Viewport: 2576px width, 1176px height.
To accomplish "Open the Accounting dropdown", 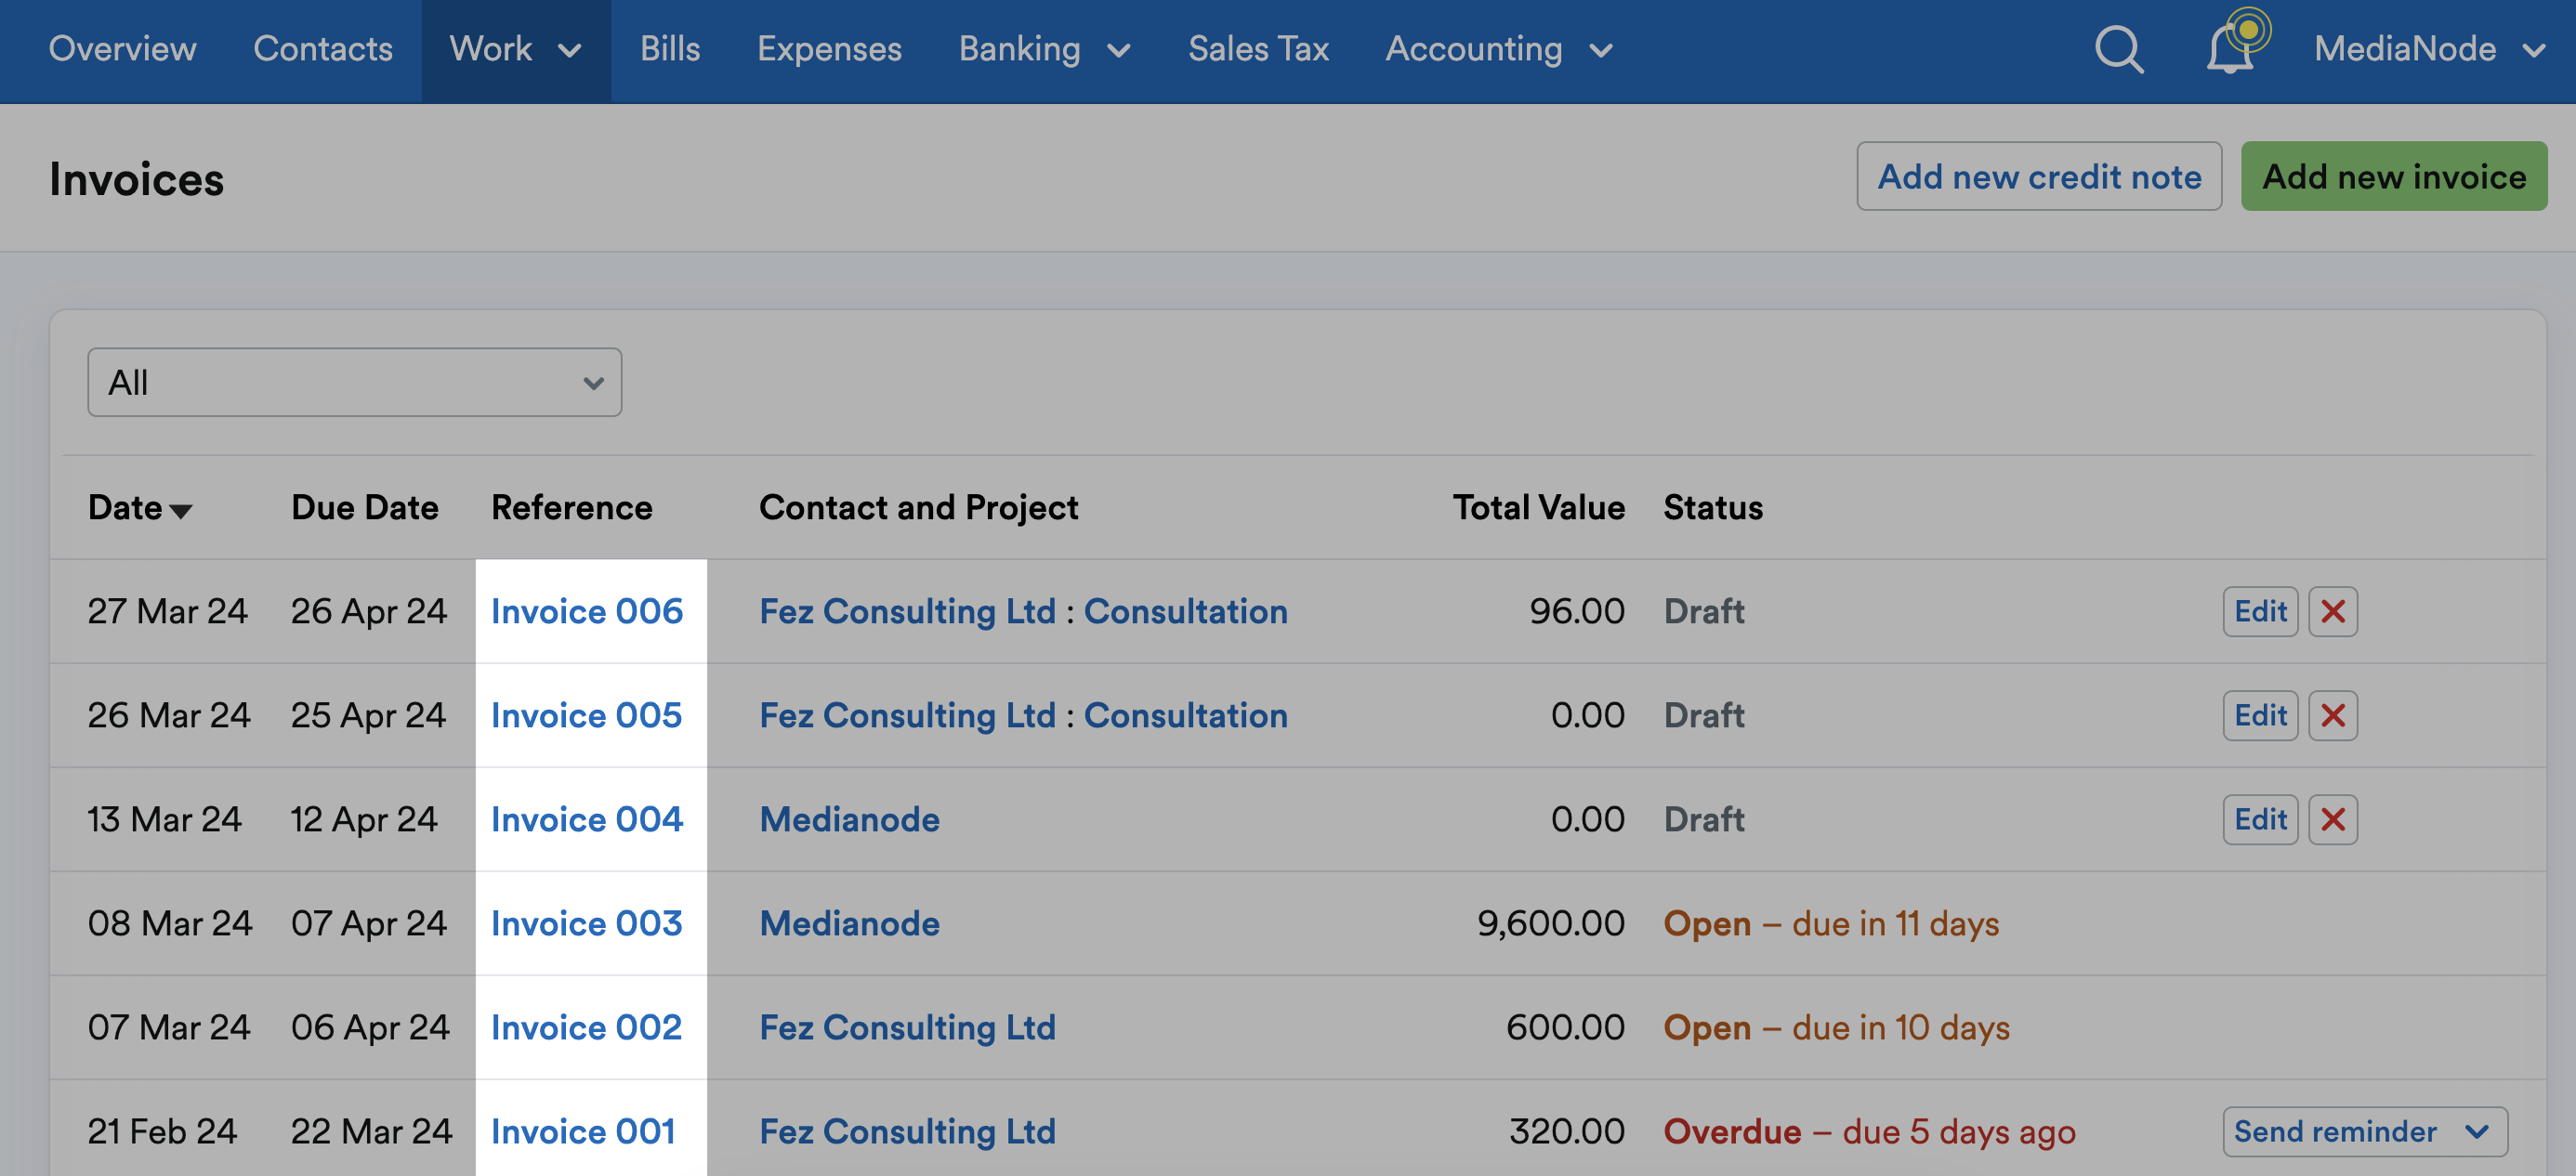I will tap(1499, 49).
